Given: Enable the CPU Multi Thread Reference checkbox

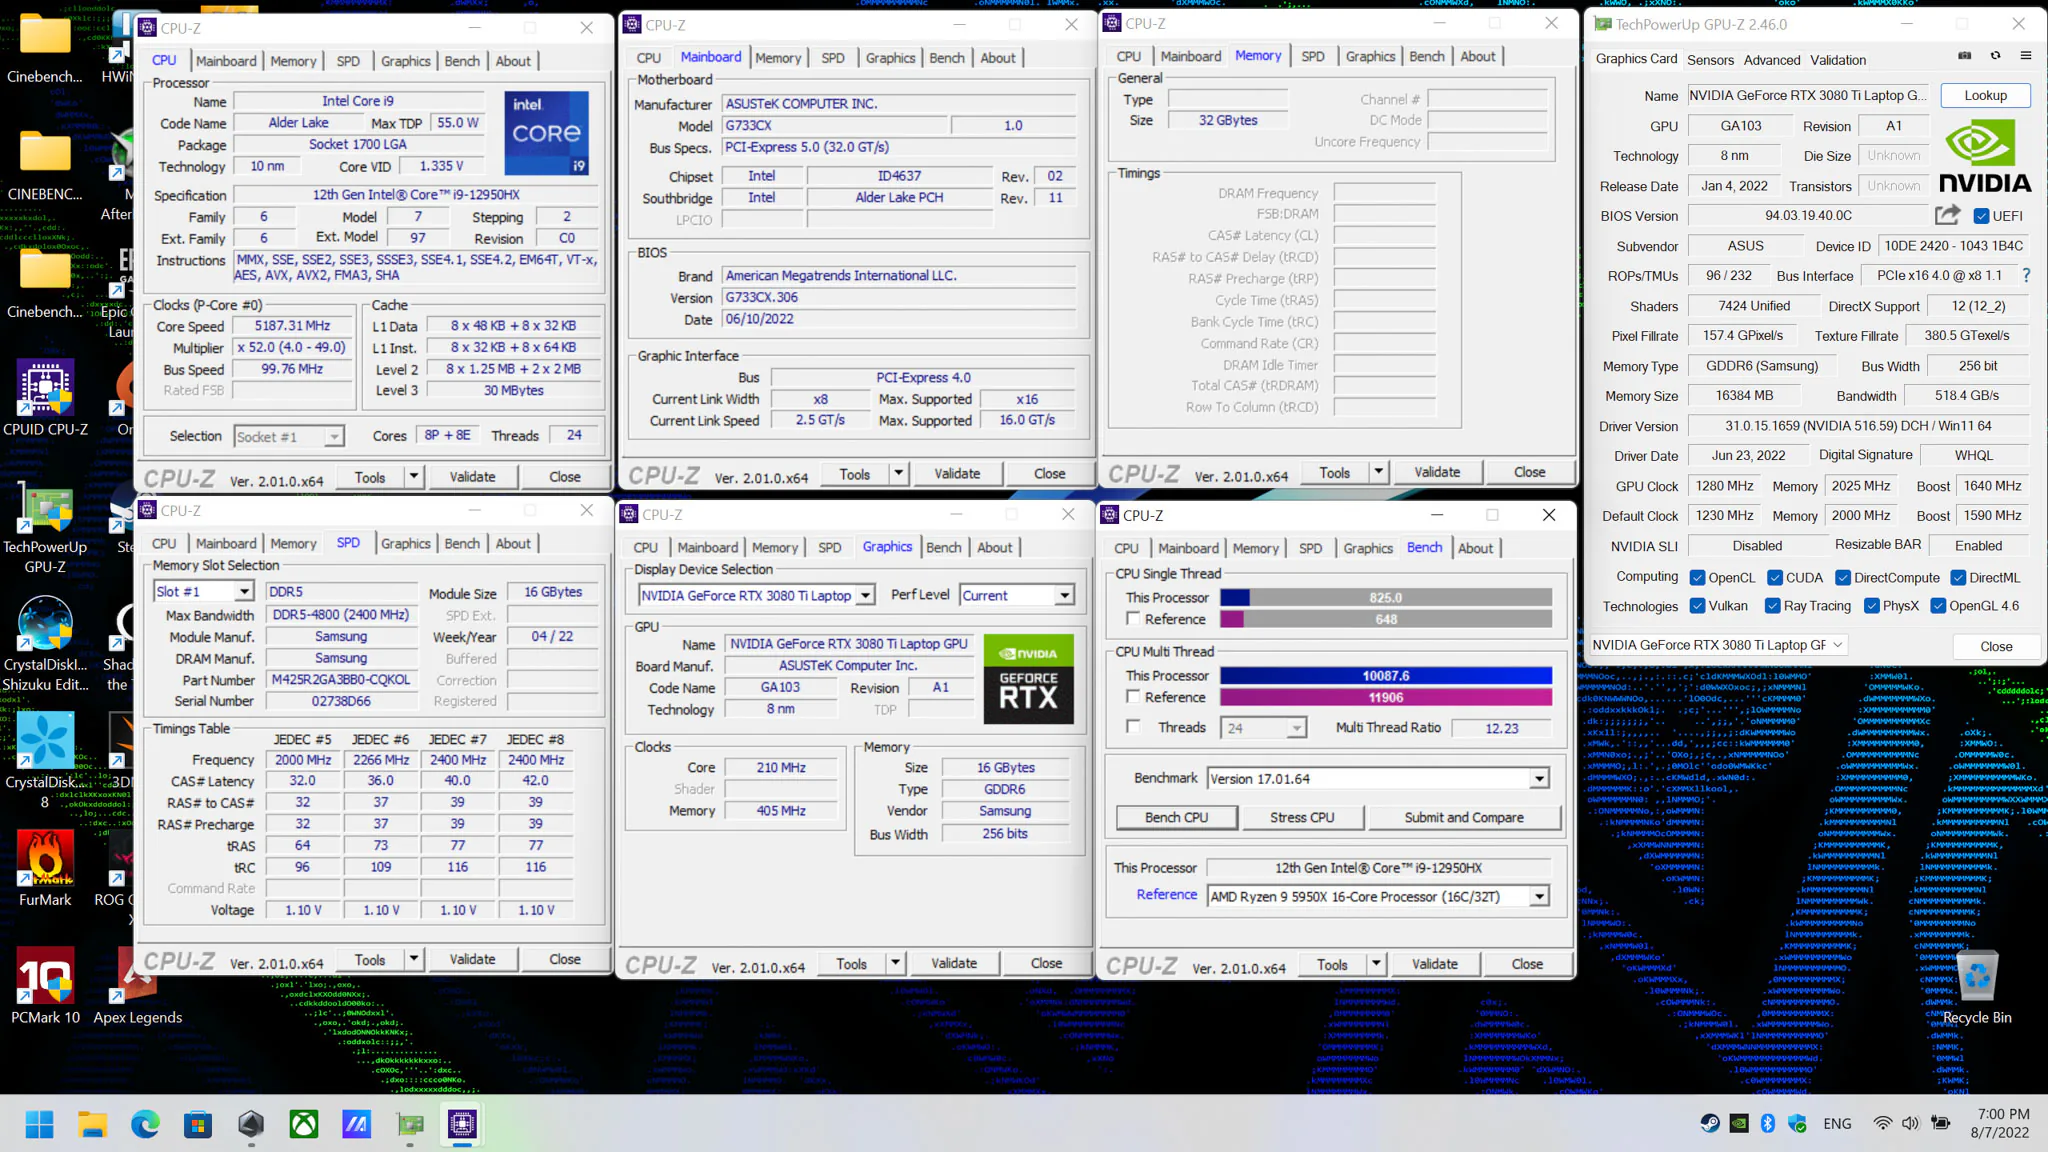Looking at the screenshot, I should [1133, 696].
